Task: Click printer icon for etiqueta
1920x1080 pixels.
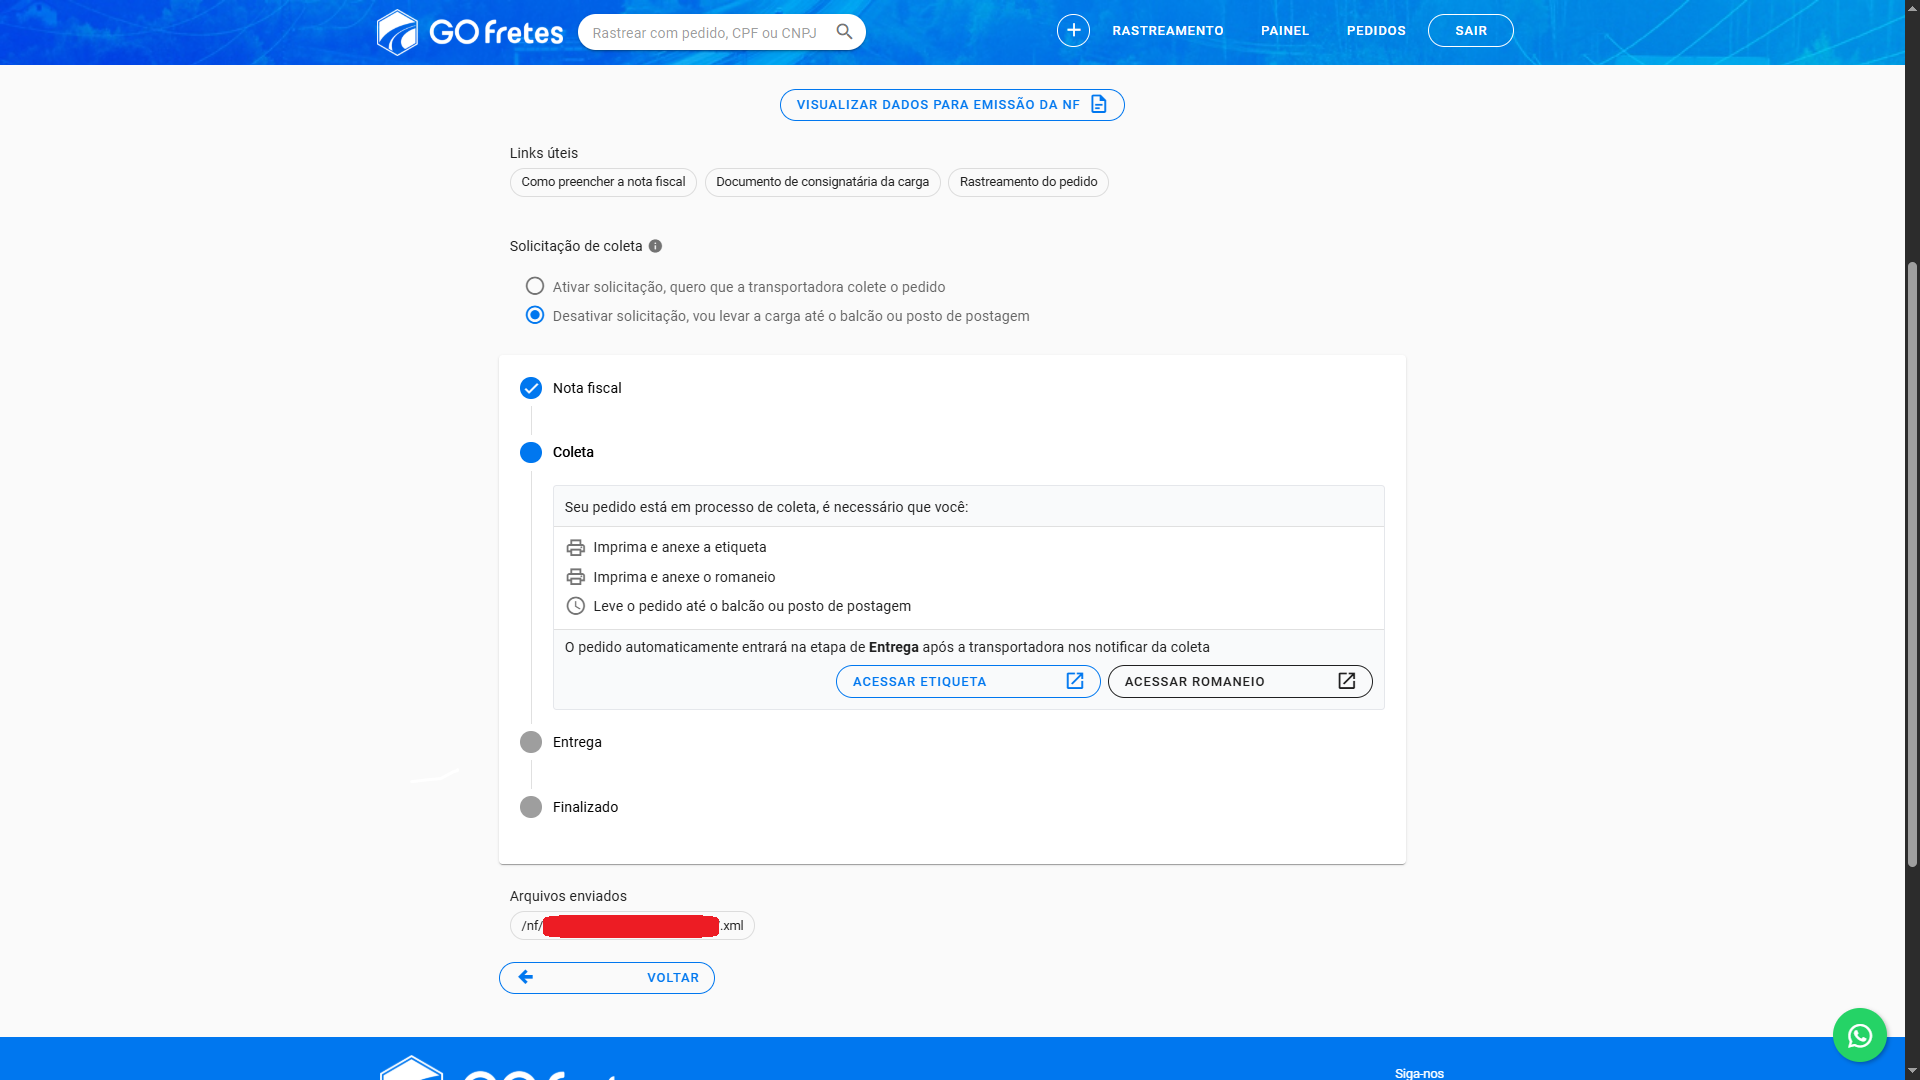Action: click(x=575, y=548)
